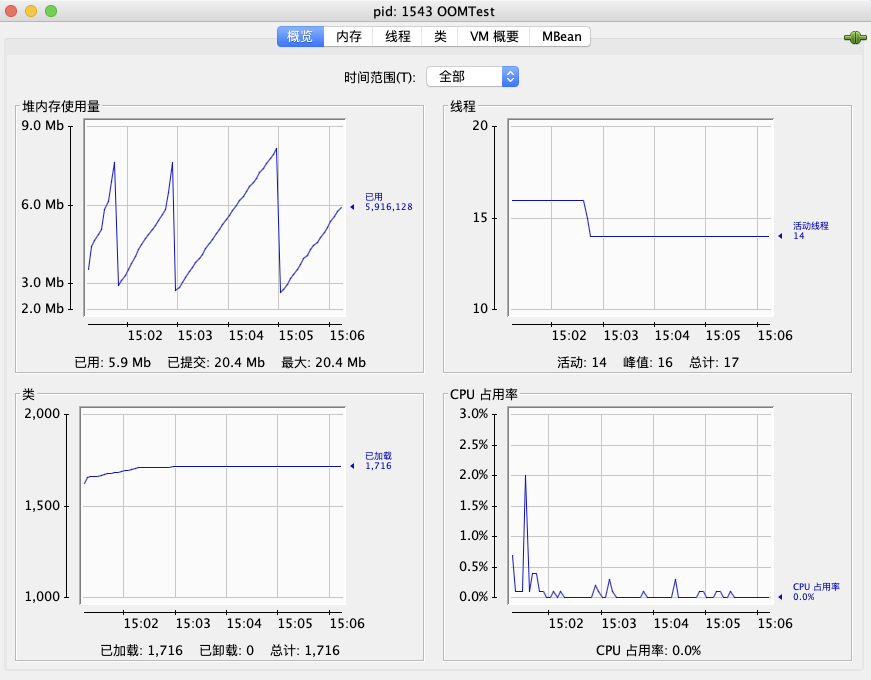Click the yellow minimize window button
The width and height of the screenshot is (871, 680).
31,11
